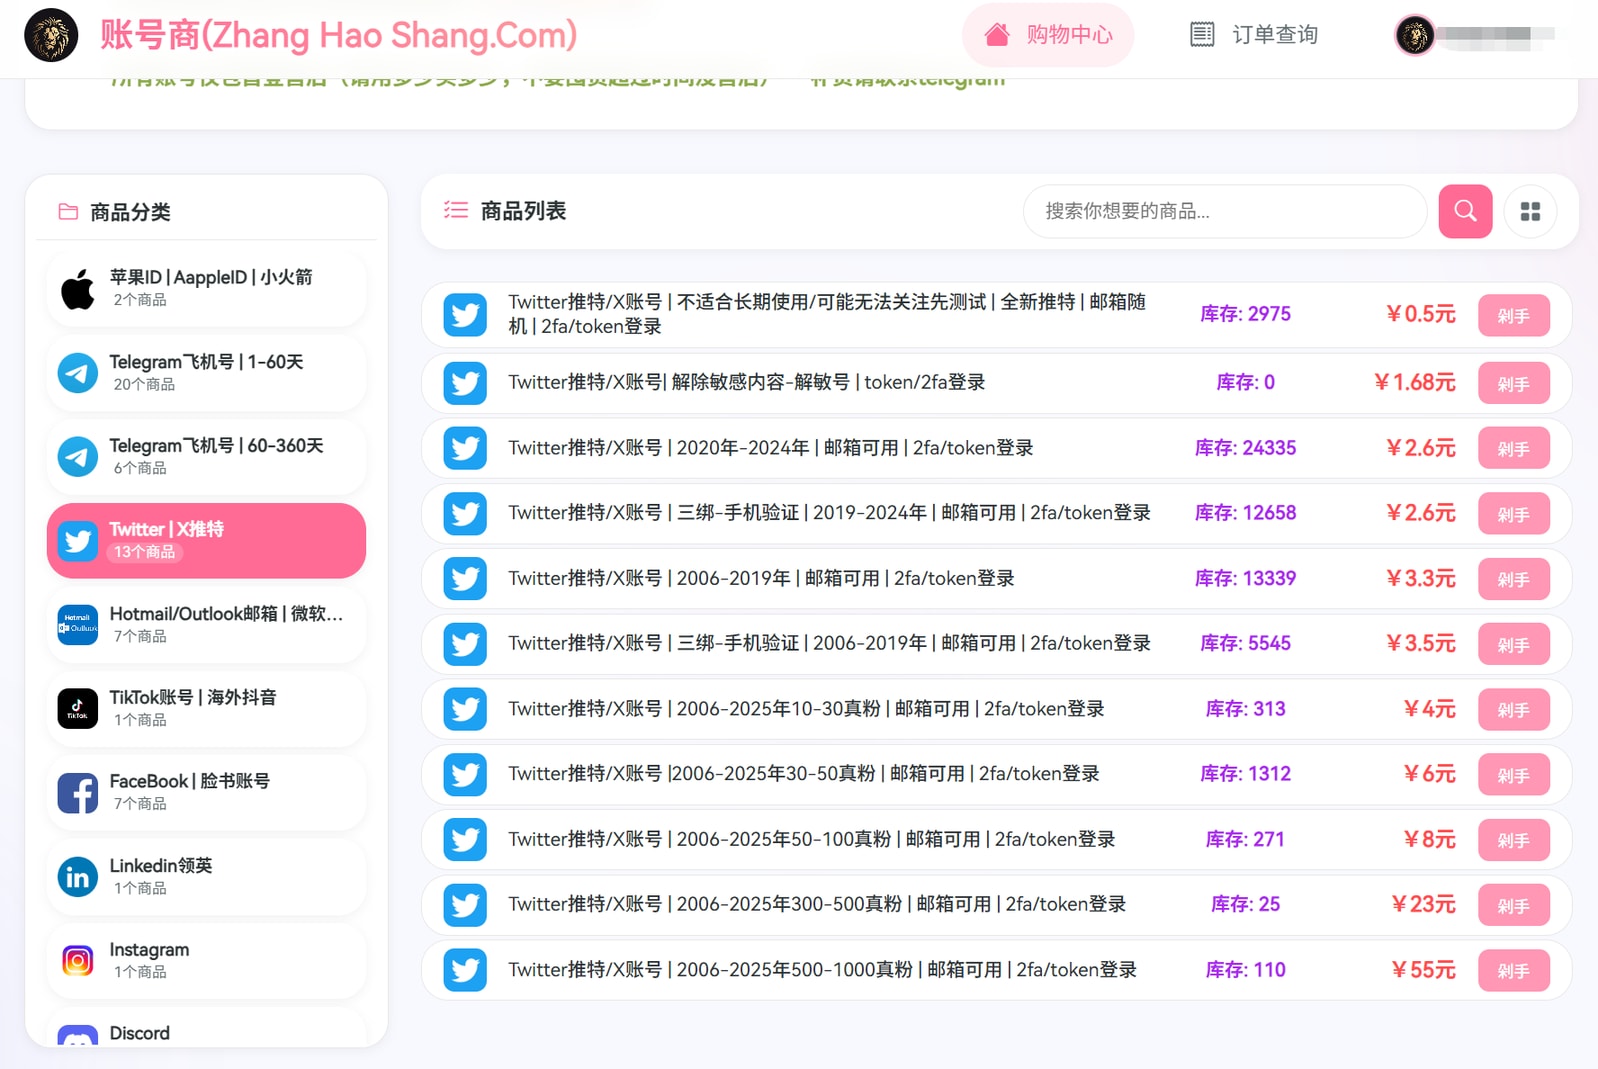Select the Linkedin领英 category icon
This screenshot has height=1069, width=1598.
click(x=78, y=877)
